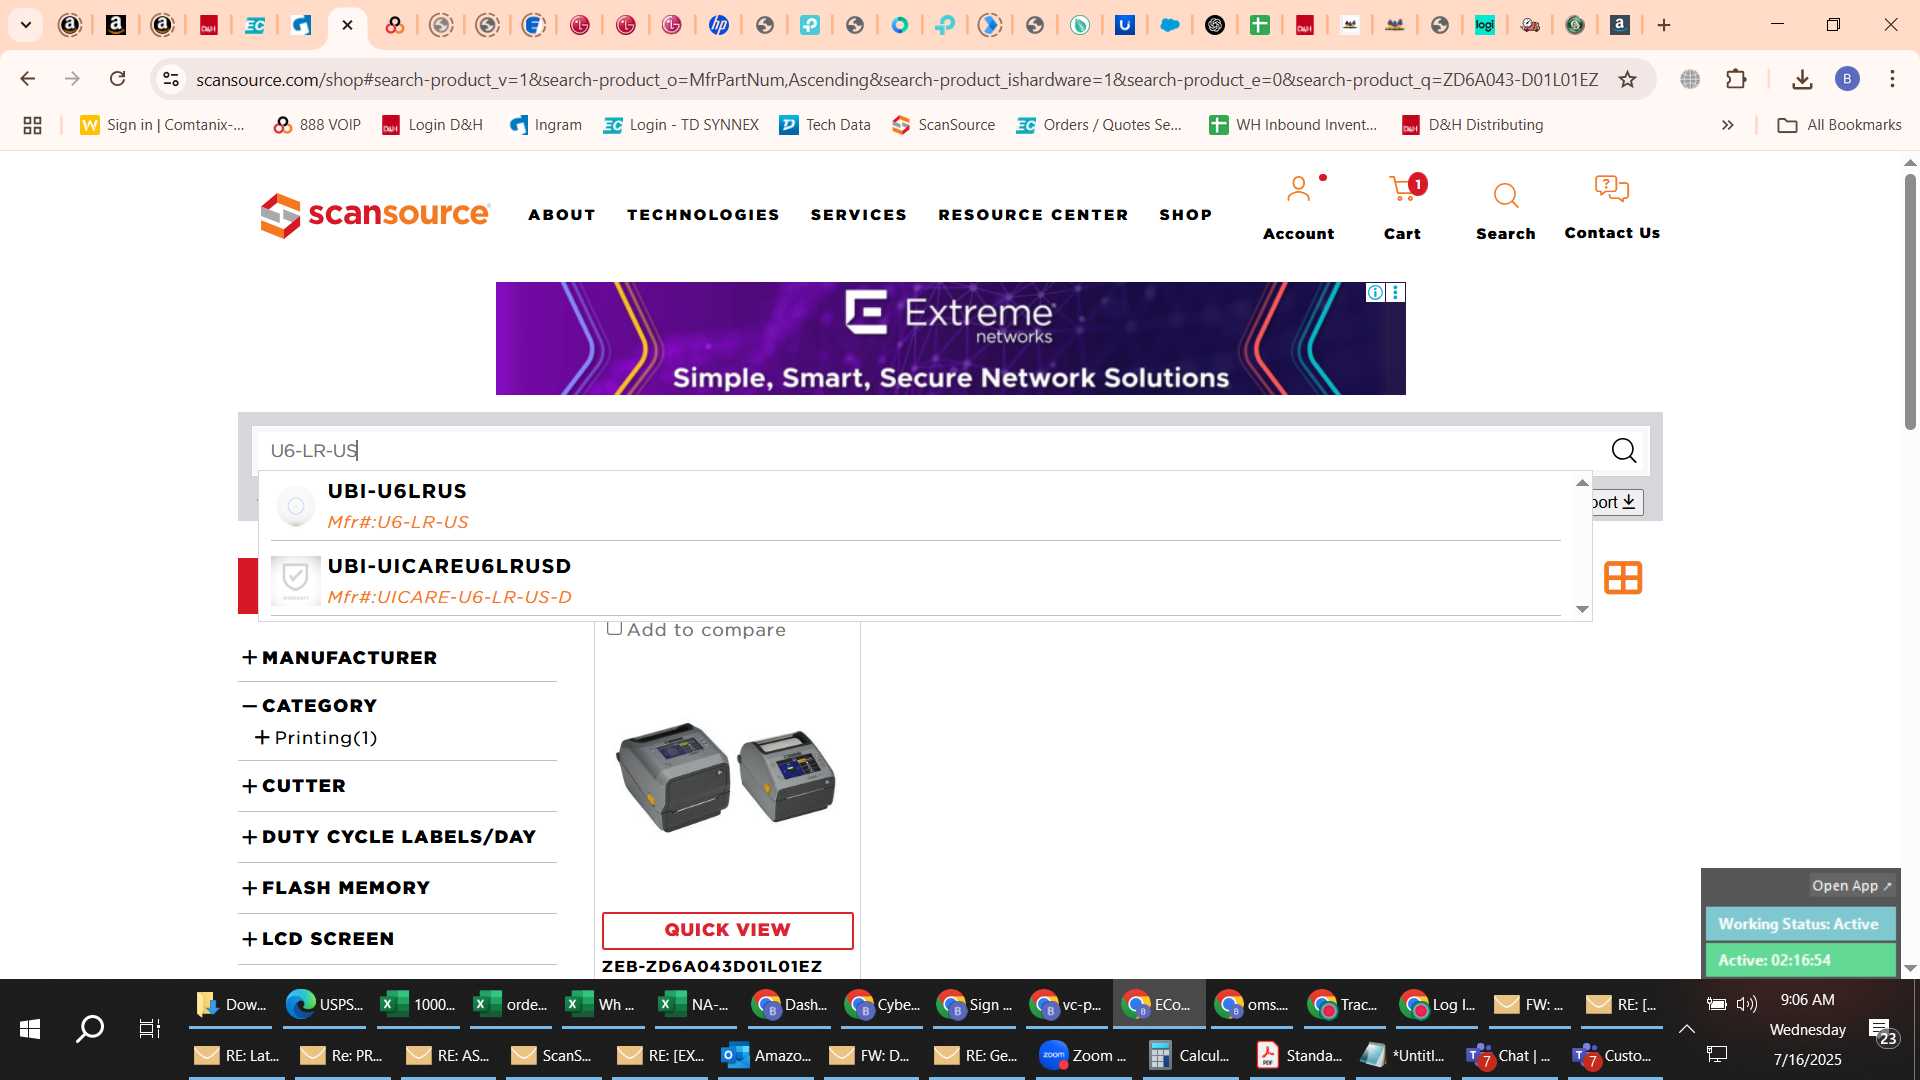1920x1080 pixels.
Task: Expand the Printing(1) category
Action: 316,738
